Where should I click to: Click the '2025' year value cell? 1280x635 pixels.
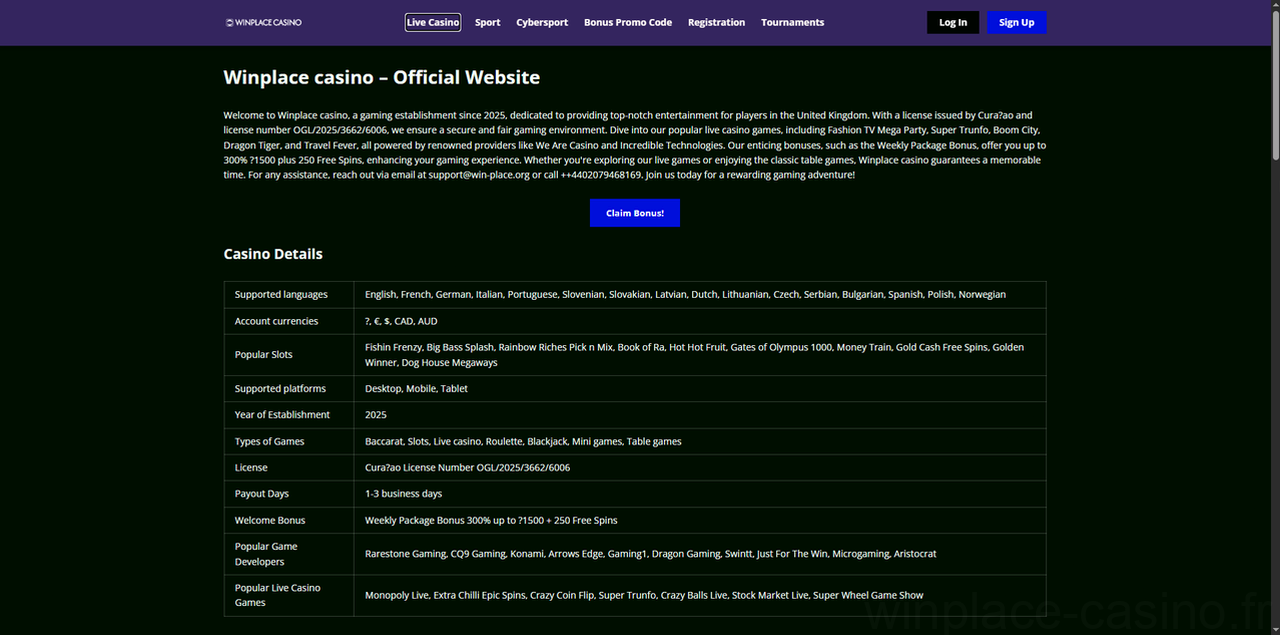tap(700, 414)
